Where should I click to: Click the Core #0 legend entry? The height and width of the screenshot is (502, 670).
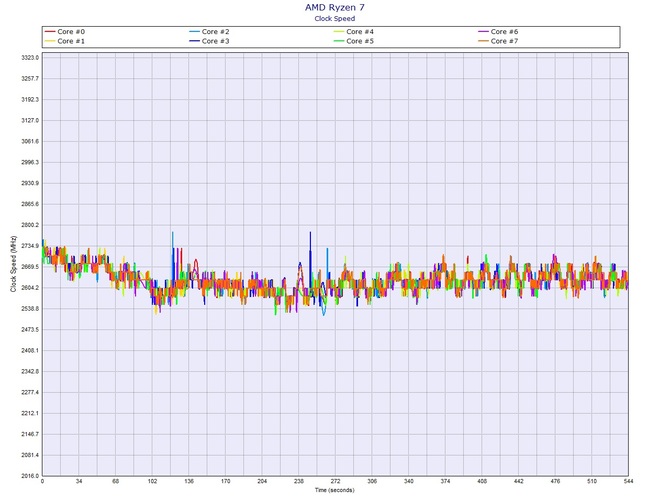click(x=65, y=32)
